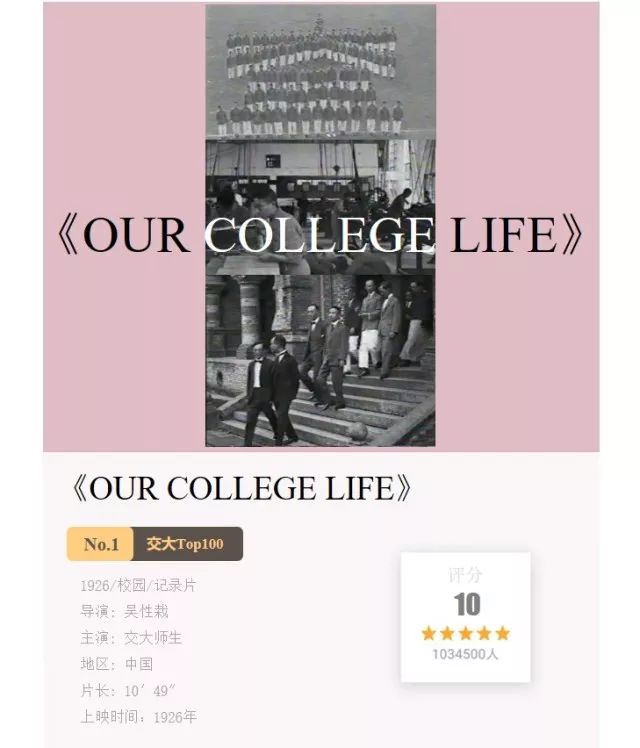Click the smaller OUR COLLEGE LIFE heading
Image resolution: width=640 pixels, height=748 pixels.
(x=241, y=488)
